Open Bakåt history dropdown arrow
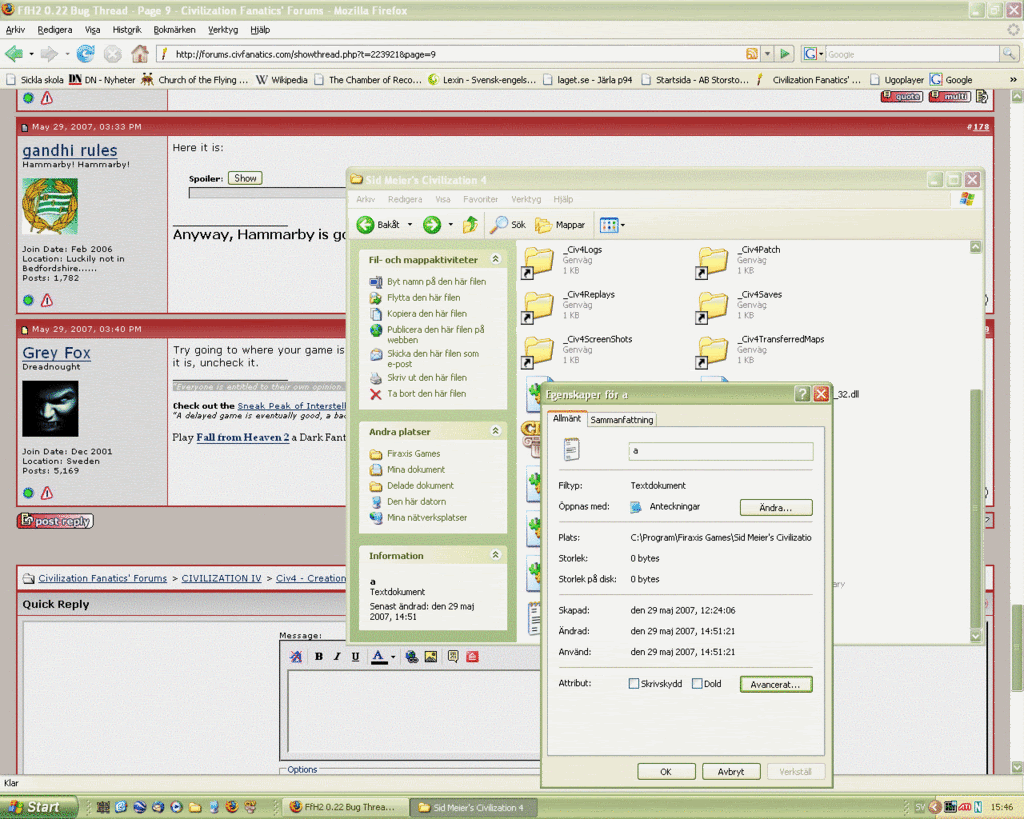1024x819 pixels. 410,225
